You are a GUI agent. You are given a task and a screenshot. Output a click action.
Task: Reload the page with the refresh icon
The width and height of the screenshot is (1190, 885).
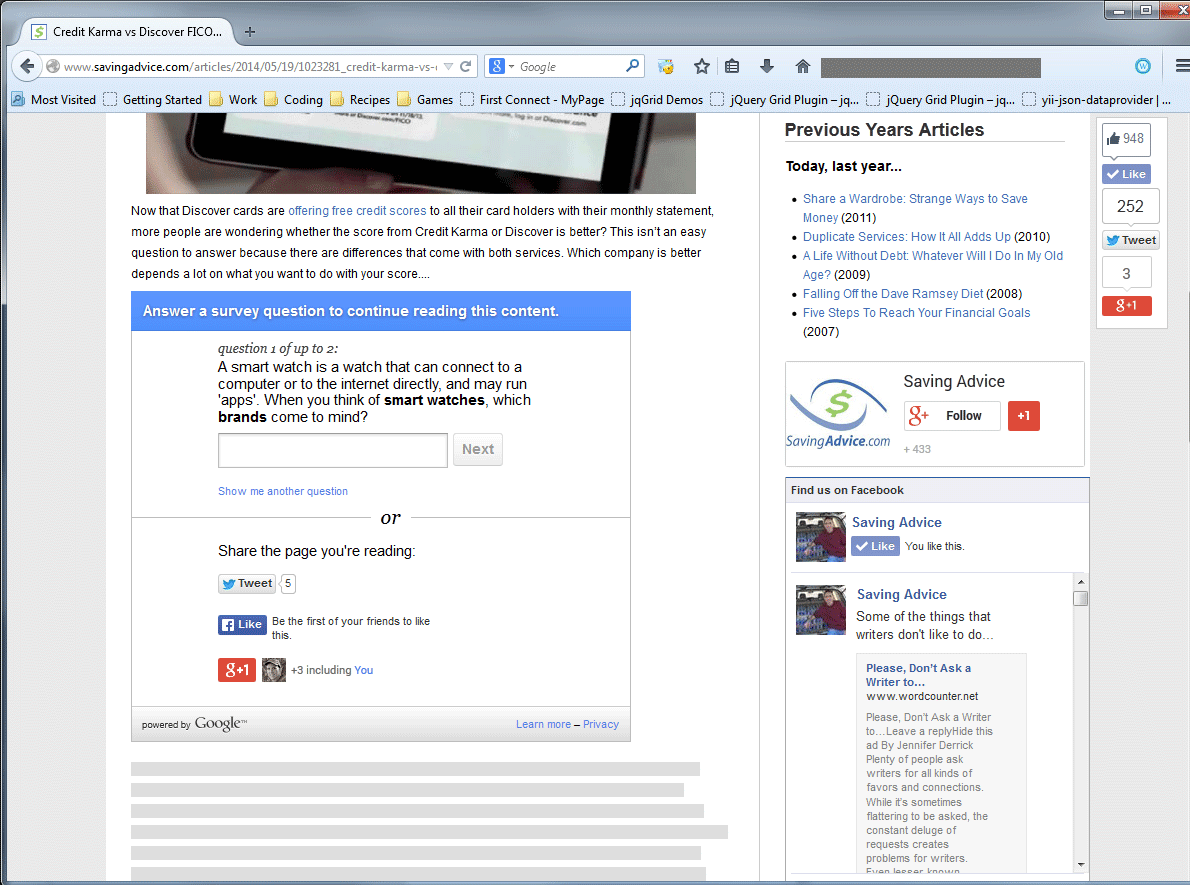click(466, 66)
